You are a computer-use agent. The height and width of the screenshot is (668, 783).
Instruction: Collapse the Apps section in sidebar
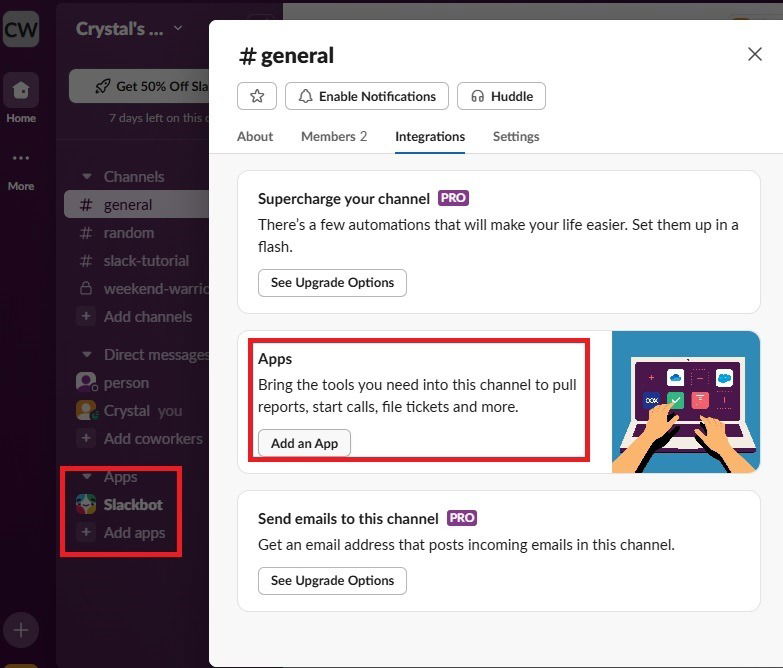87,476
